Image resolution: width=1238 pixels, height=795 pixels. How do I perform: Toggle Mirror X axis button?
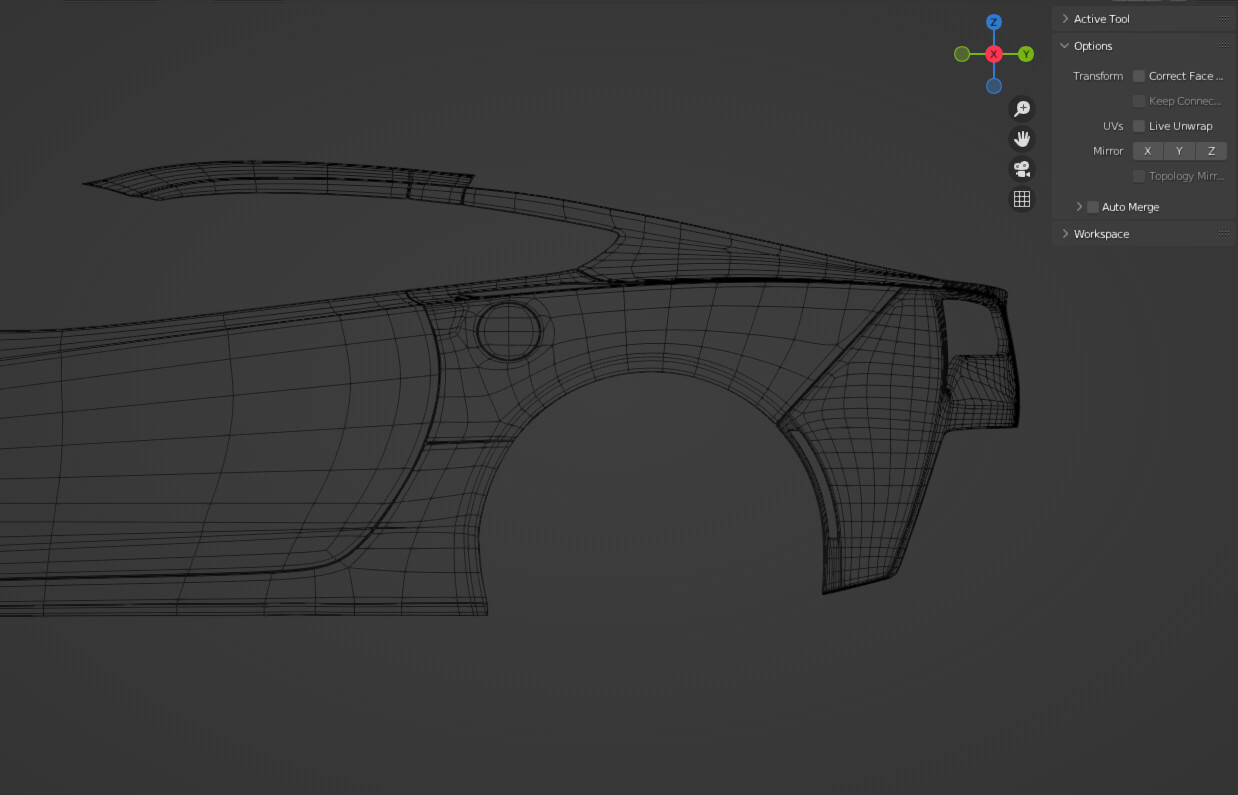click(x=1147, y=151)
